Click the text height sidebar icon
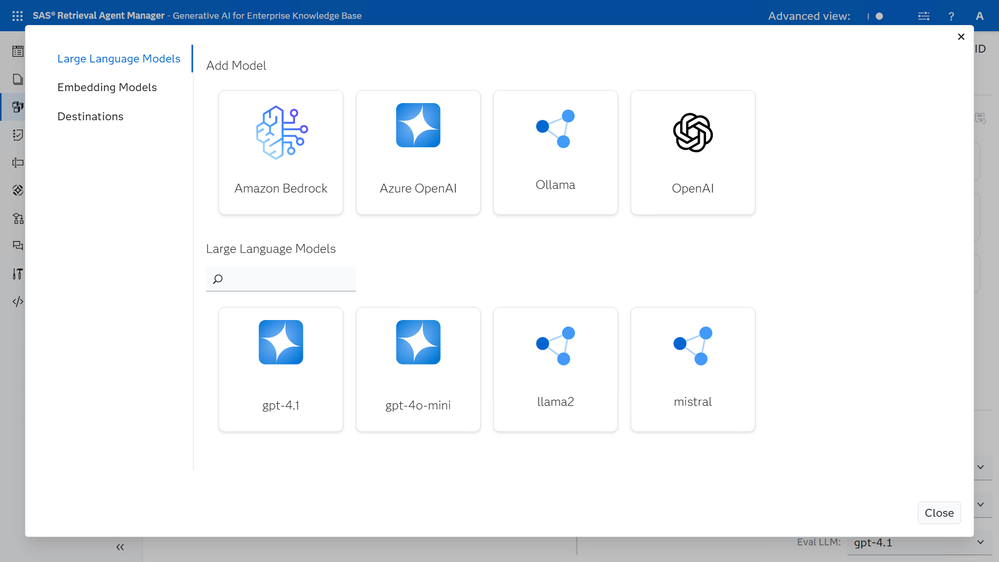 pyautogui.click(x=18, y=274)
